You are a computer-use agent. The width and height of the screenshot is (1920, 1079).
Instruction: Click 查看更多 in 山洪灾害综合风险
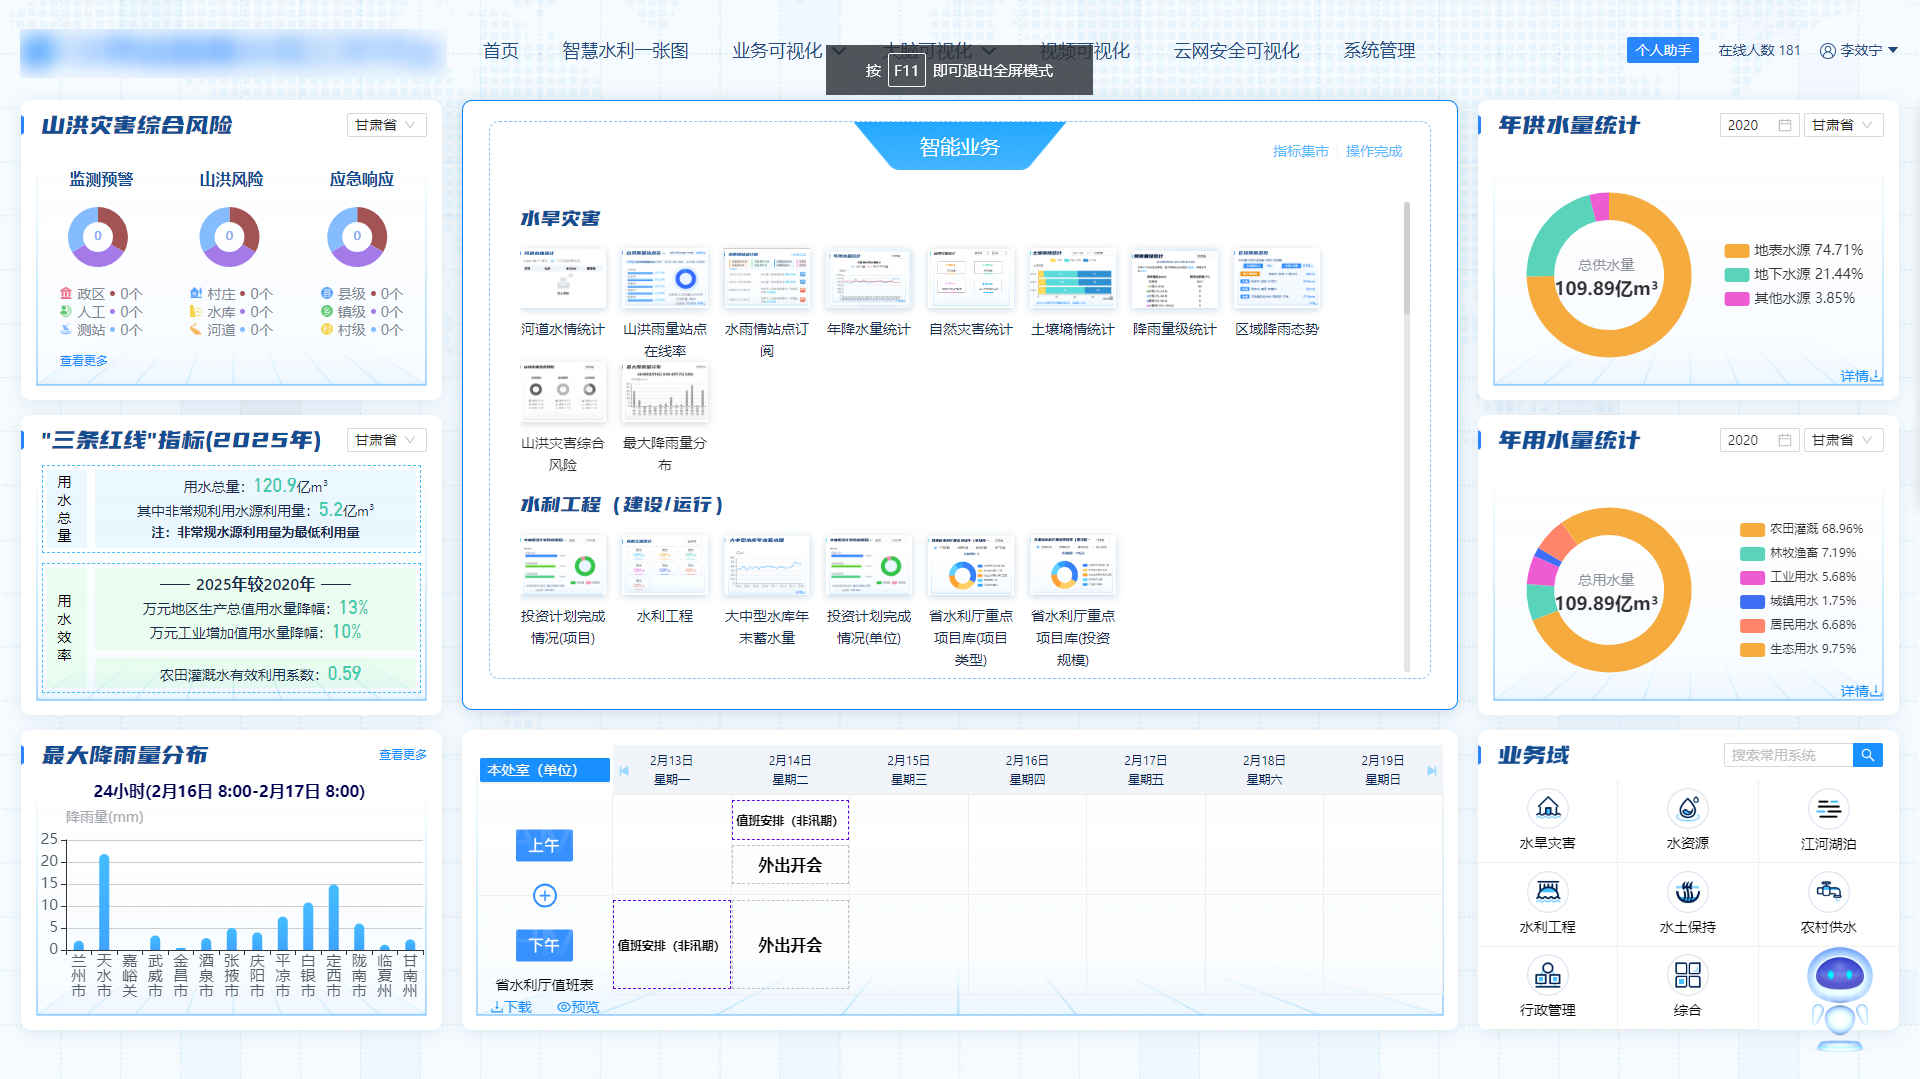click(x=84, y=361)
